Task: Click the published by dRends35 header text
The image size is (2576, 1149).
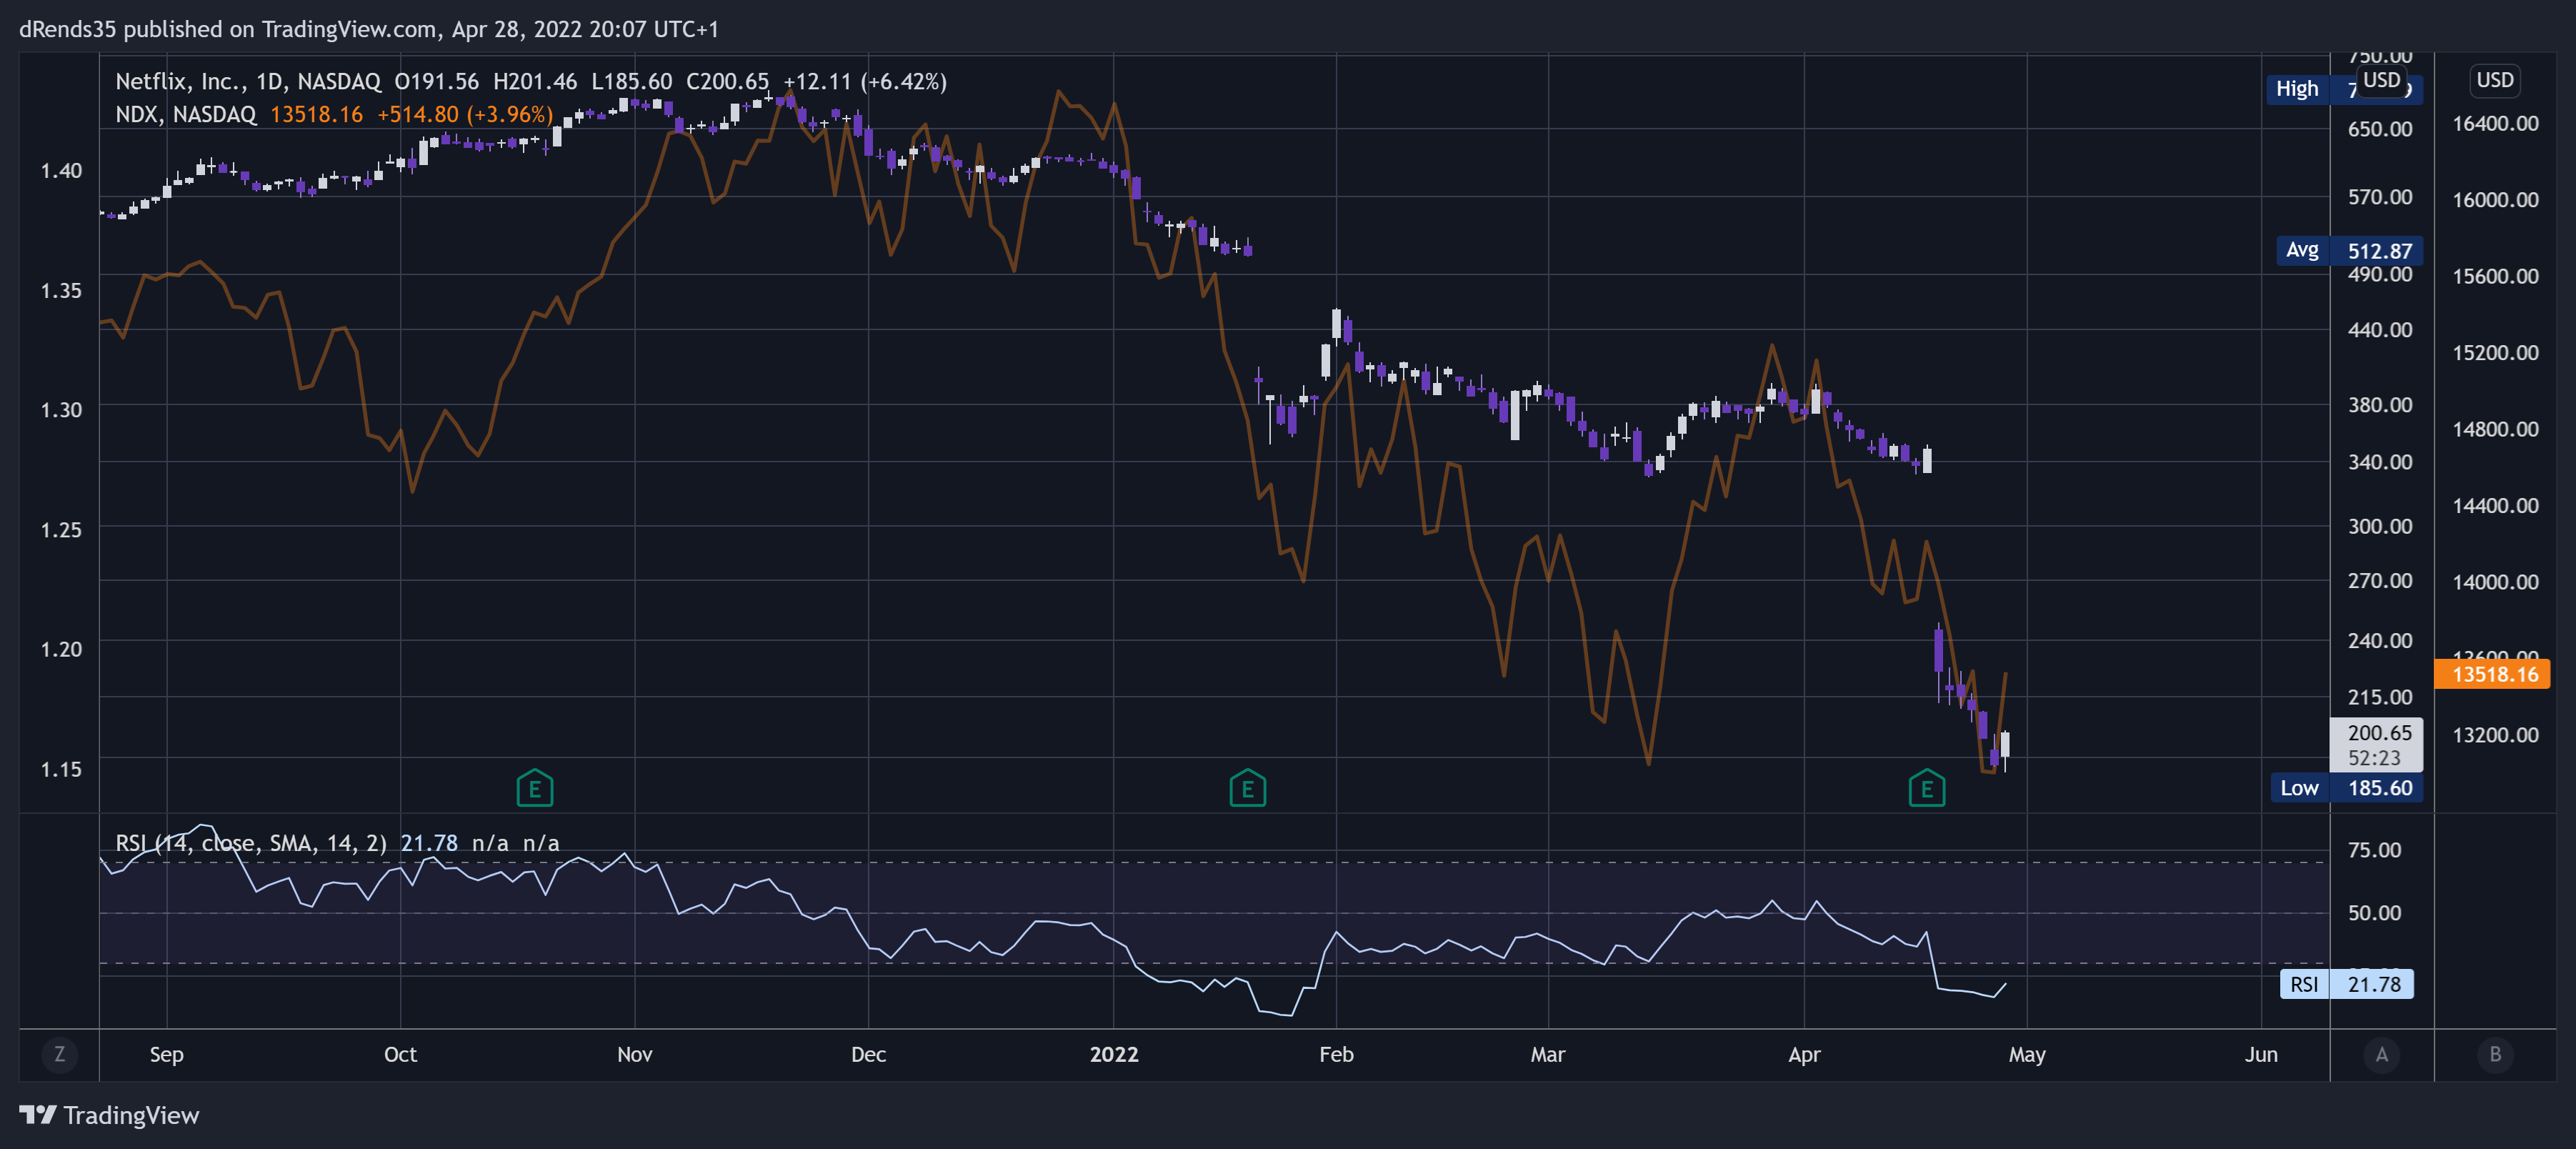Action: [x=369, y=29]
